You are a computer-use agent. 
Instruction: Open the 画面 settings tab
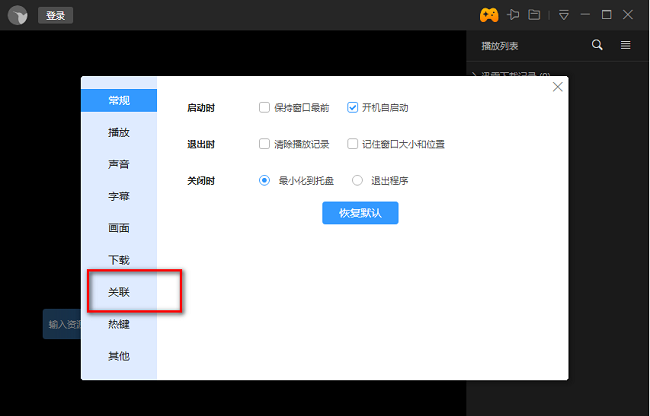pyautogui.click(x=119, y=228)
